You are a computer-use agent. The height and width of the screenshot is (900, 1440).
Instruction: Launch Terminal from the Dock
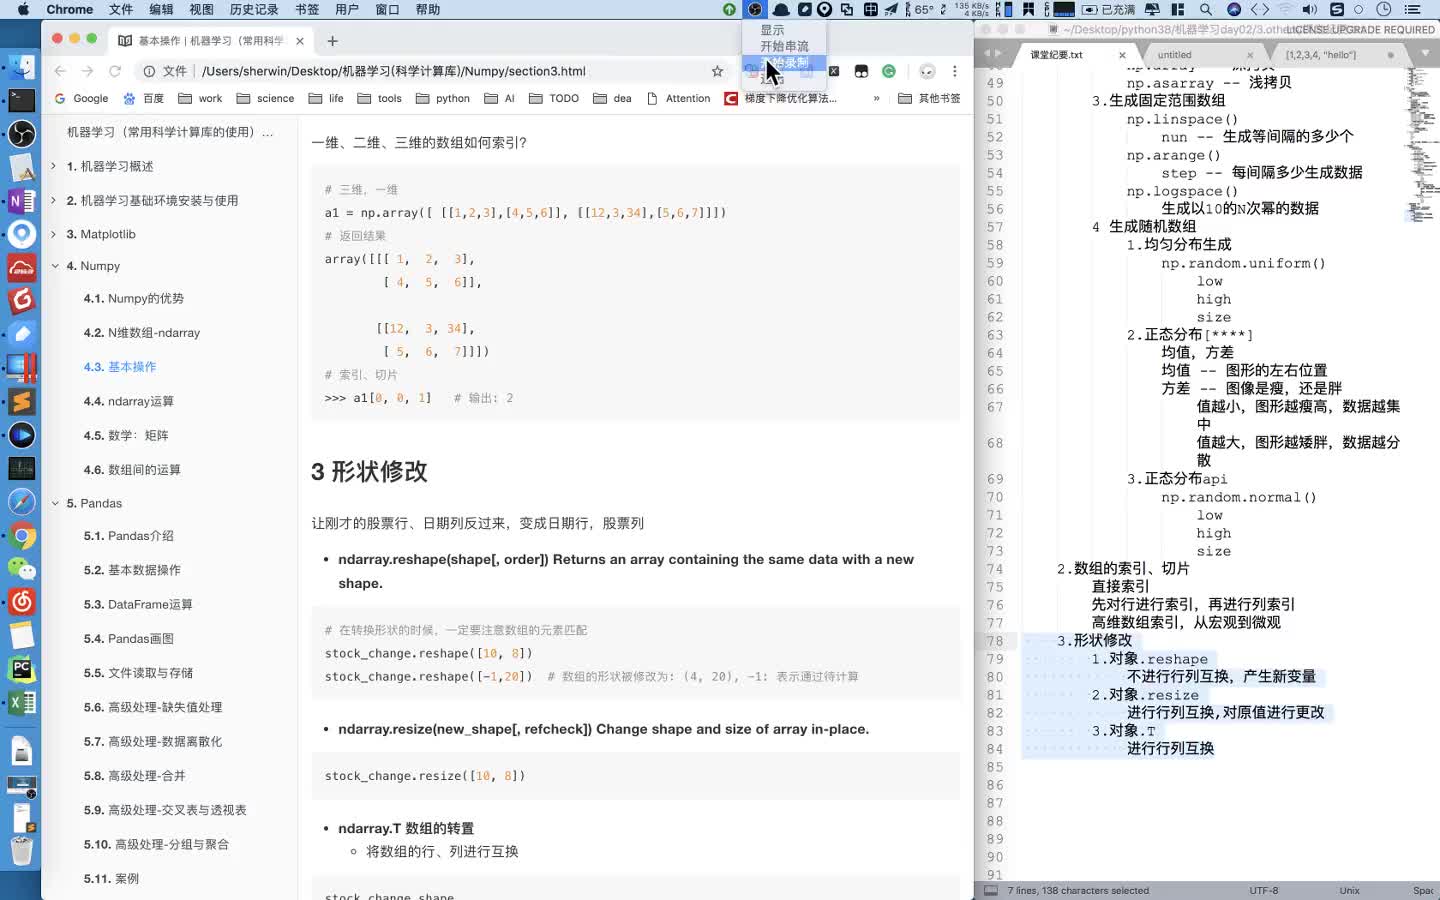[21, 100]
